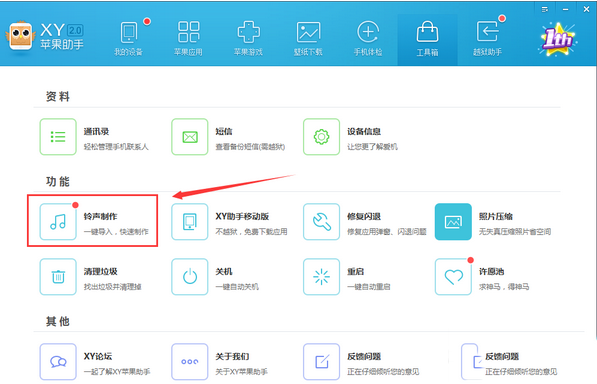Click the 一键自动关机 description

coord(237,287)
